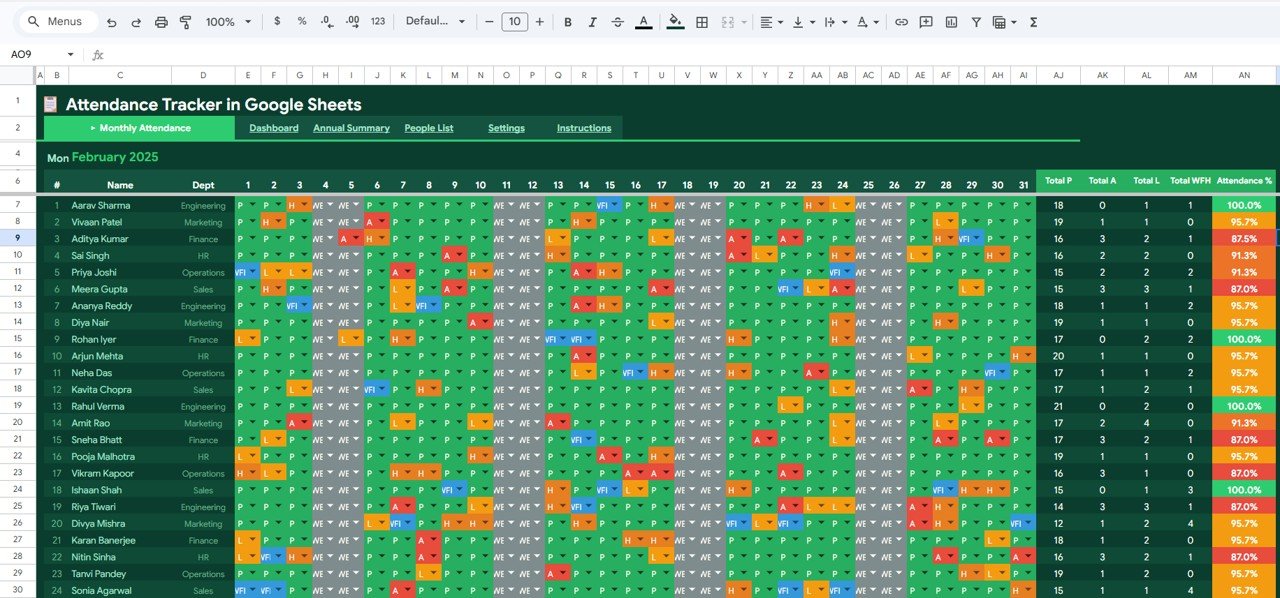1280x598 pixels.
Task: Follow the People List link
Action: [428, 128]
